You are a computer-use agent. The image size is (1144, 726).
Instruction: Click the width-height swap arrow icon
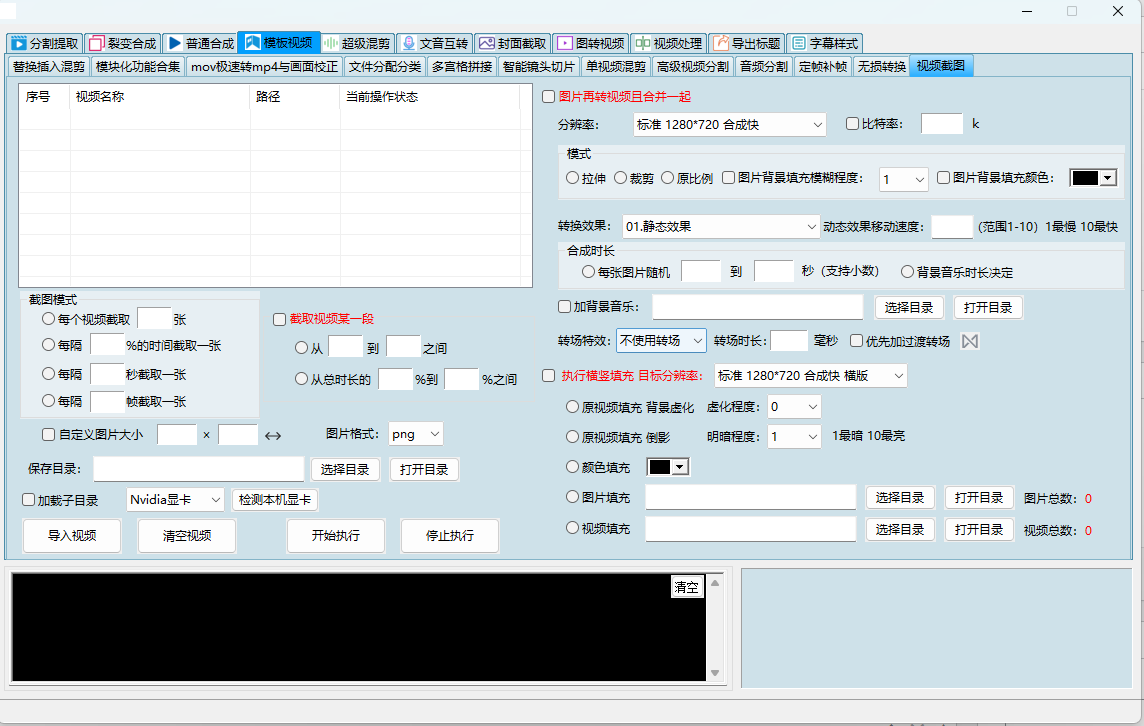click(x=273, y=435)
